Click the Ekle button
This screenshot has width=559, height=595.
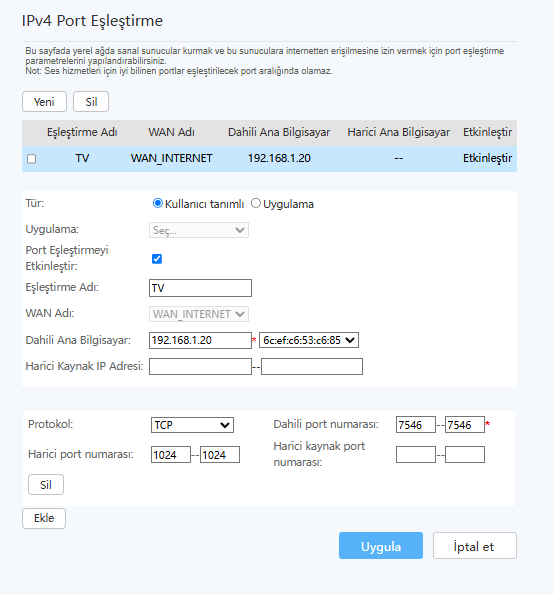44,518
